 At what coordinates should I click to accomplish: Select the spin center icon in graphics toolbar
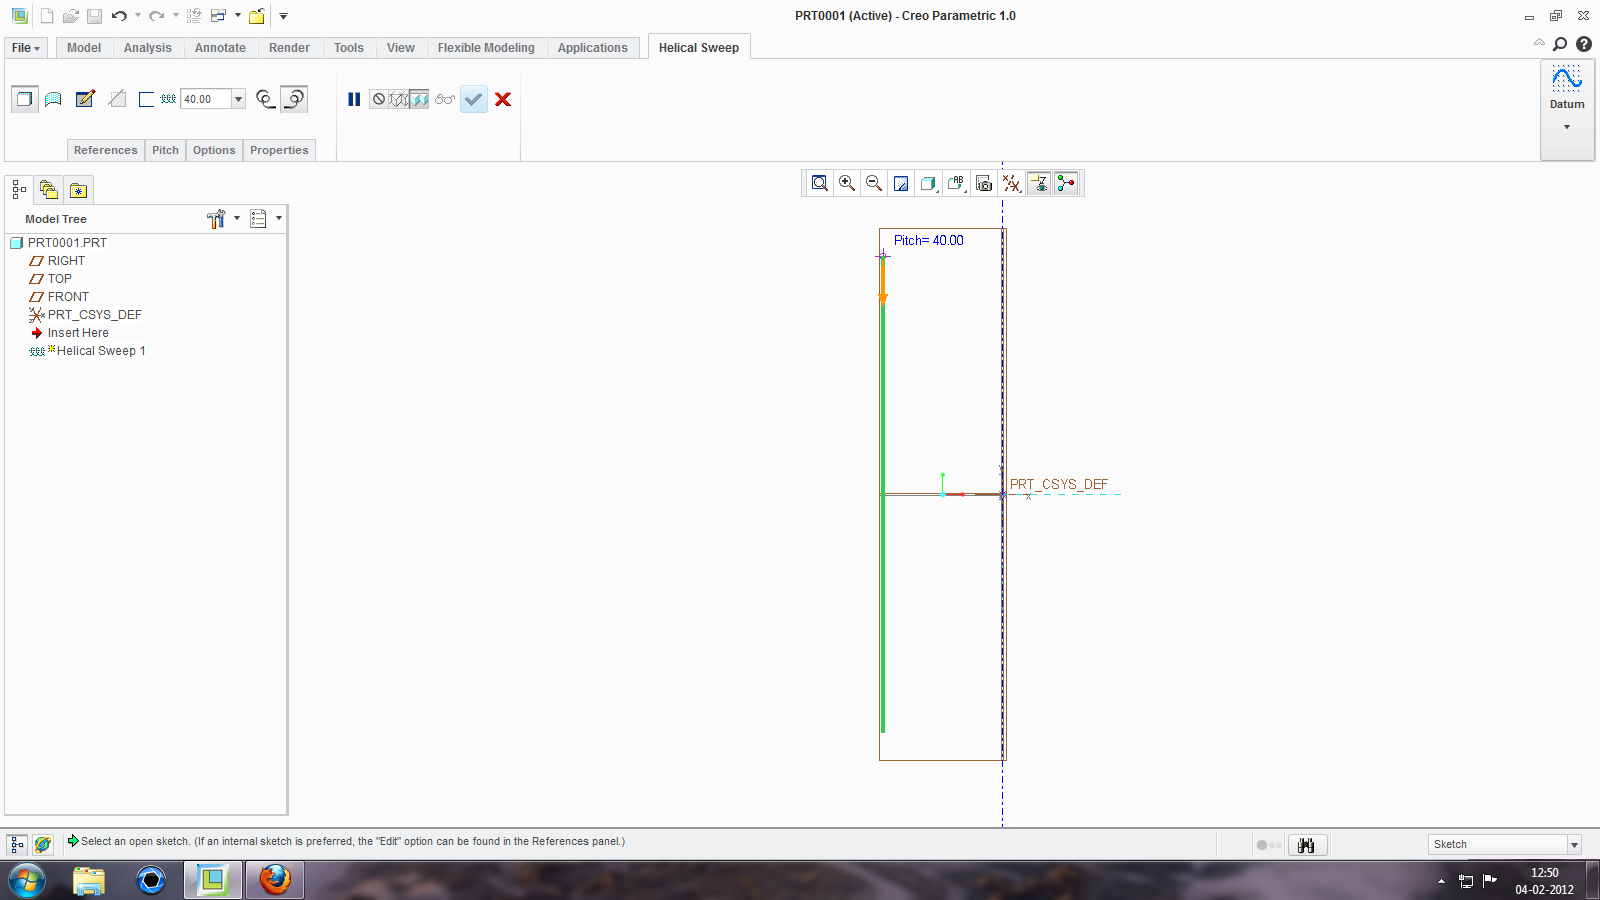[x=1065, y=183]
